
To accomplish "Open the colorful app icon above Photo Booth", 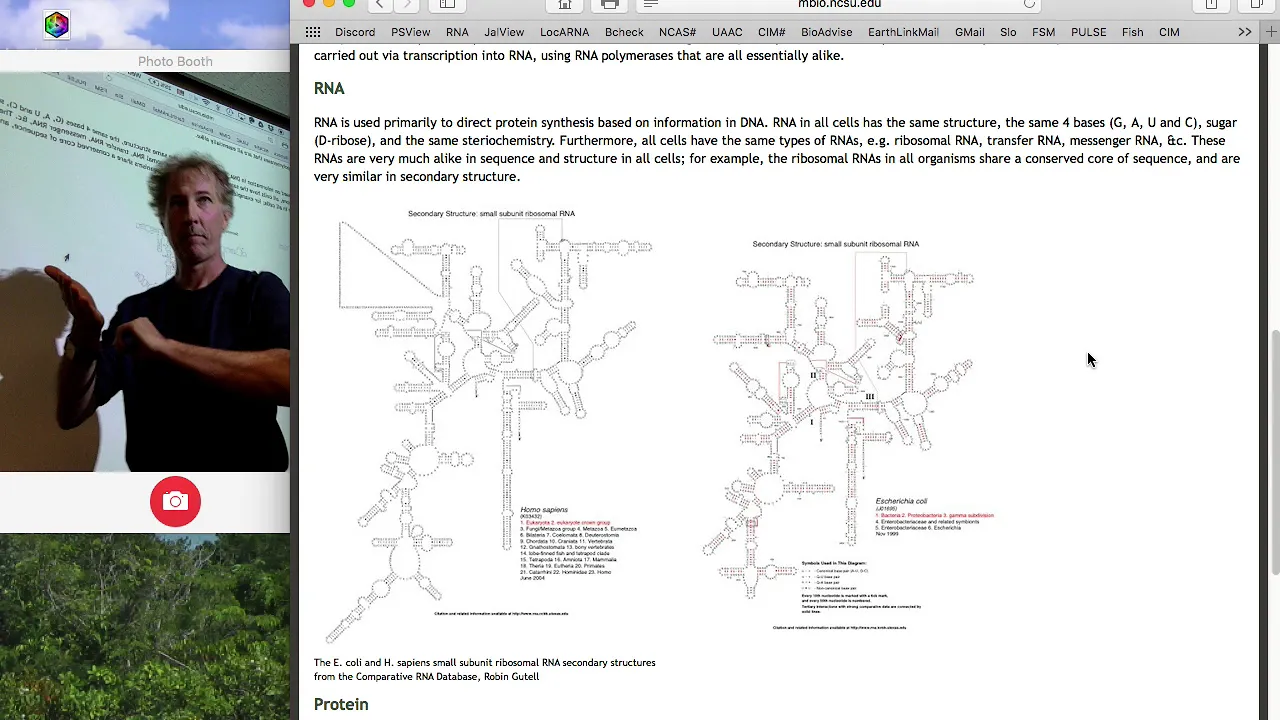I will [x=56, y=25].
